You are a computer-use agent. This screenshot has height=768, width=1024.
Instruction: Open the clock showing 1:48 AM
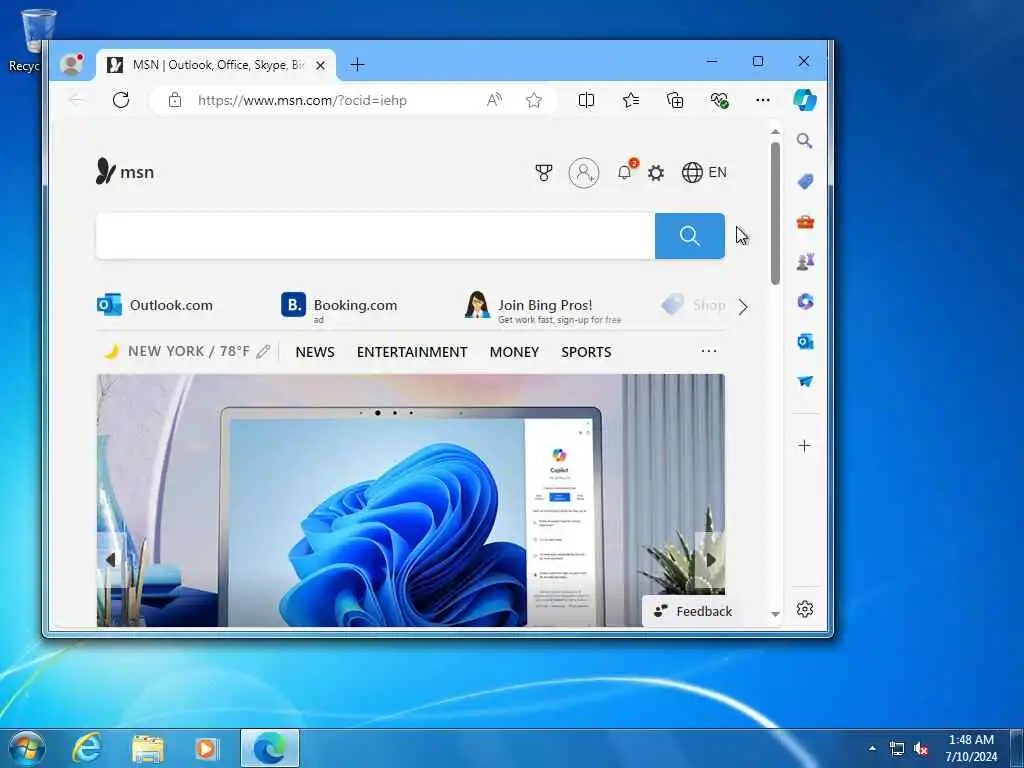pos(971,748)
